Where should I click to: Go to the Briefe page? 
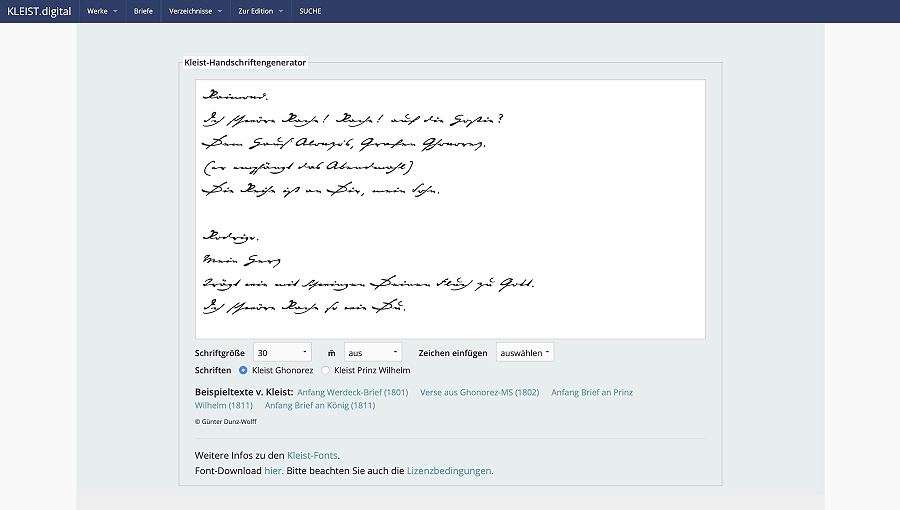(143, 11)
